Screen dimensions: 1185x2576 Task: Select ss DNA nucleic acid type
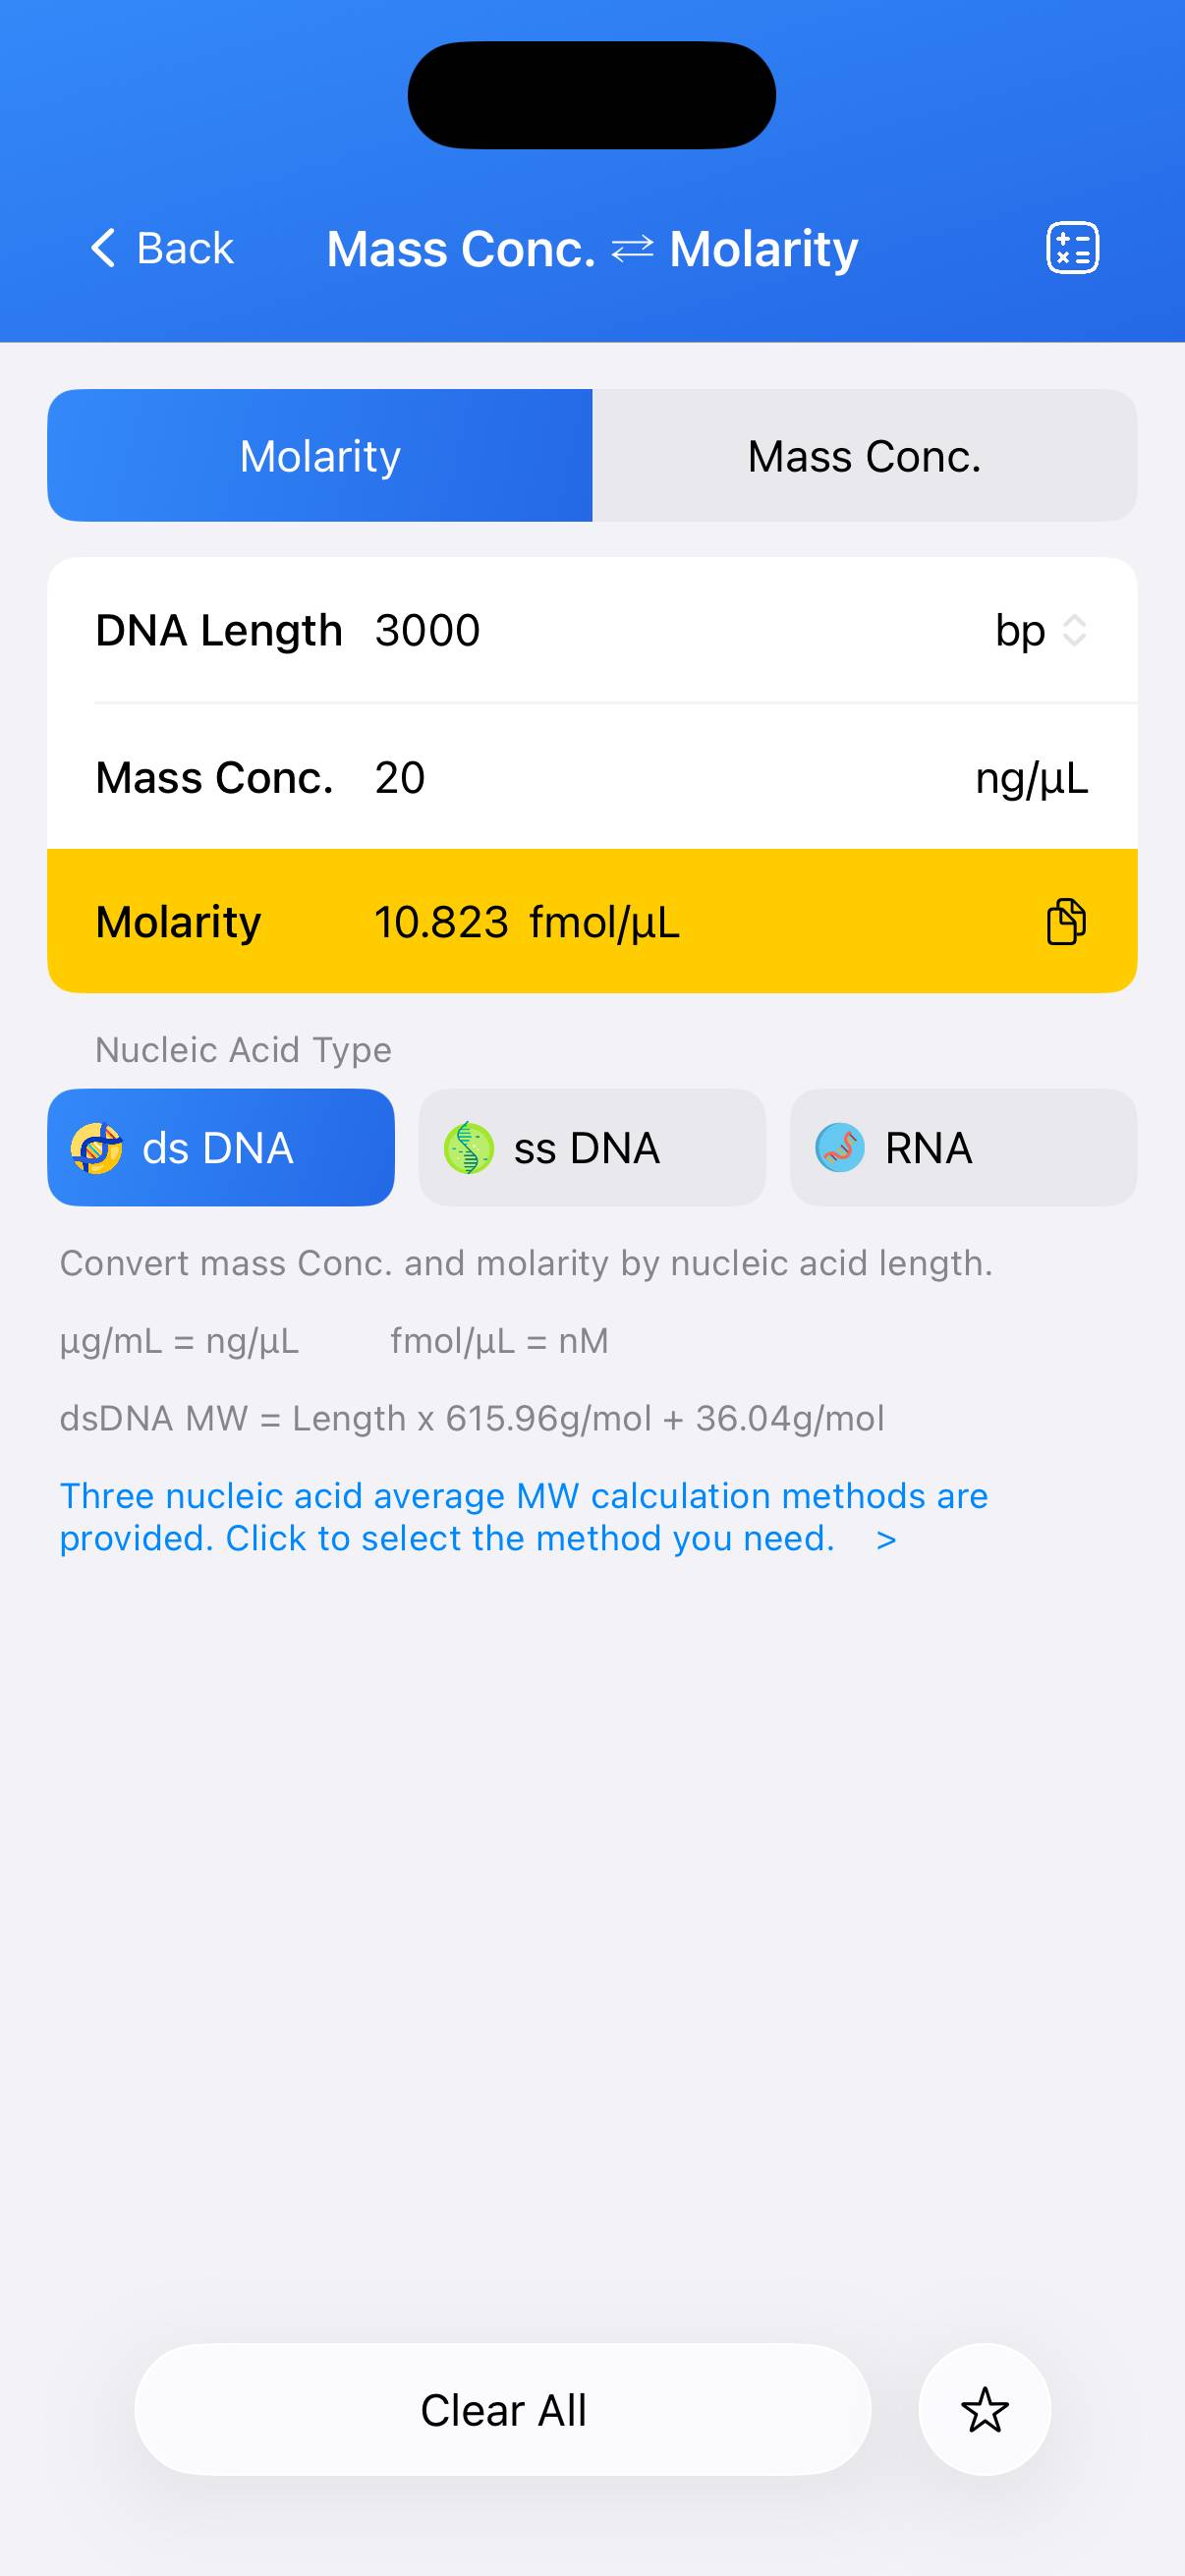tap(592, 1148)
